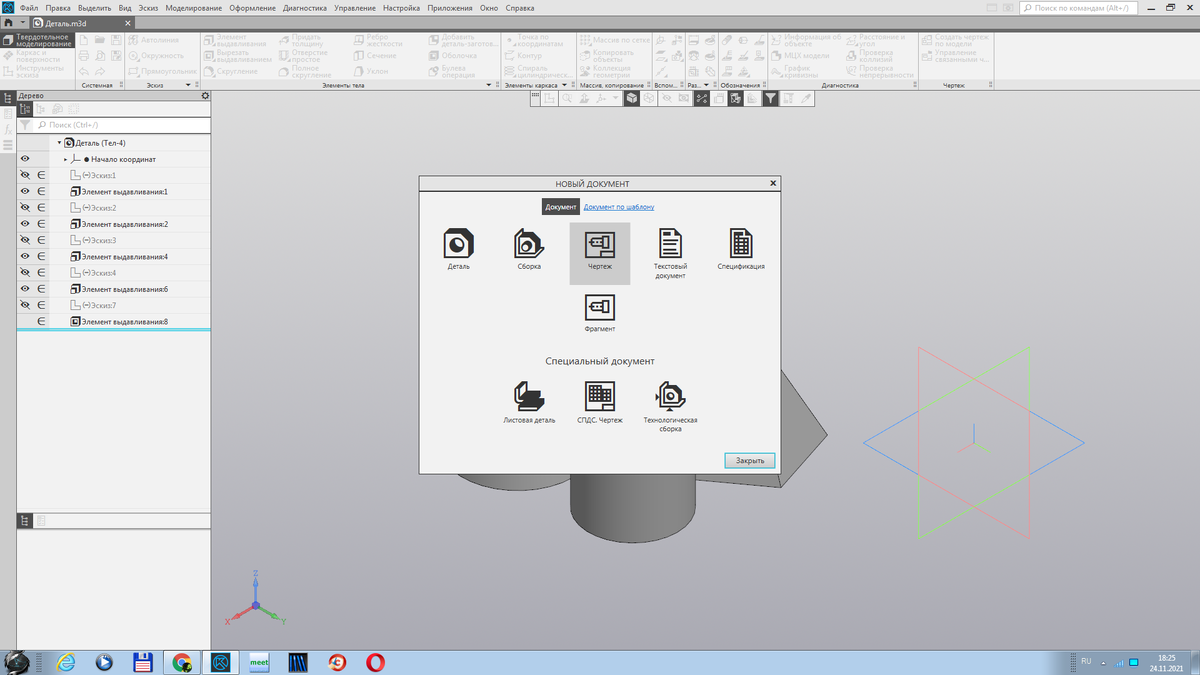
Task: Choose Текстовый документ in the dialog
Action: click(x=670, y=253)
